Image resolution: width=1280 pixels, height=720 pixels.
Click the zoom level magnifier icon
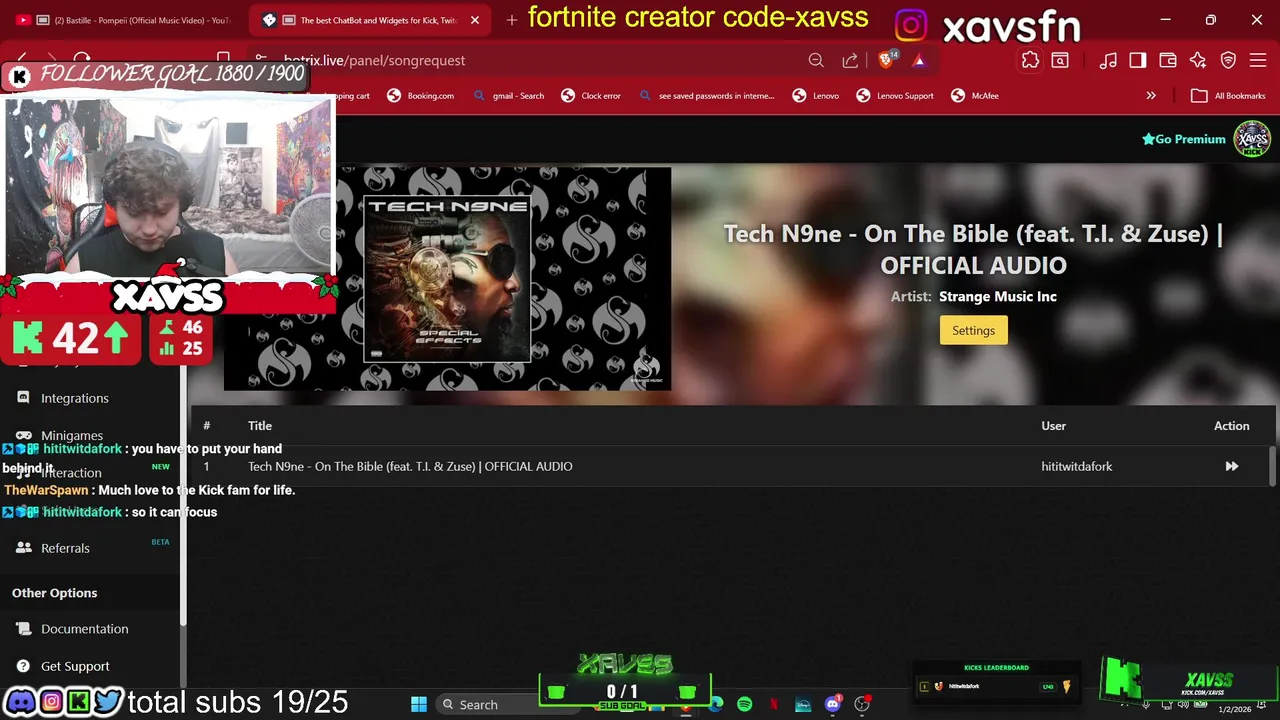816,60
